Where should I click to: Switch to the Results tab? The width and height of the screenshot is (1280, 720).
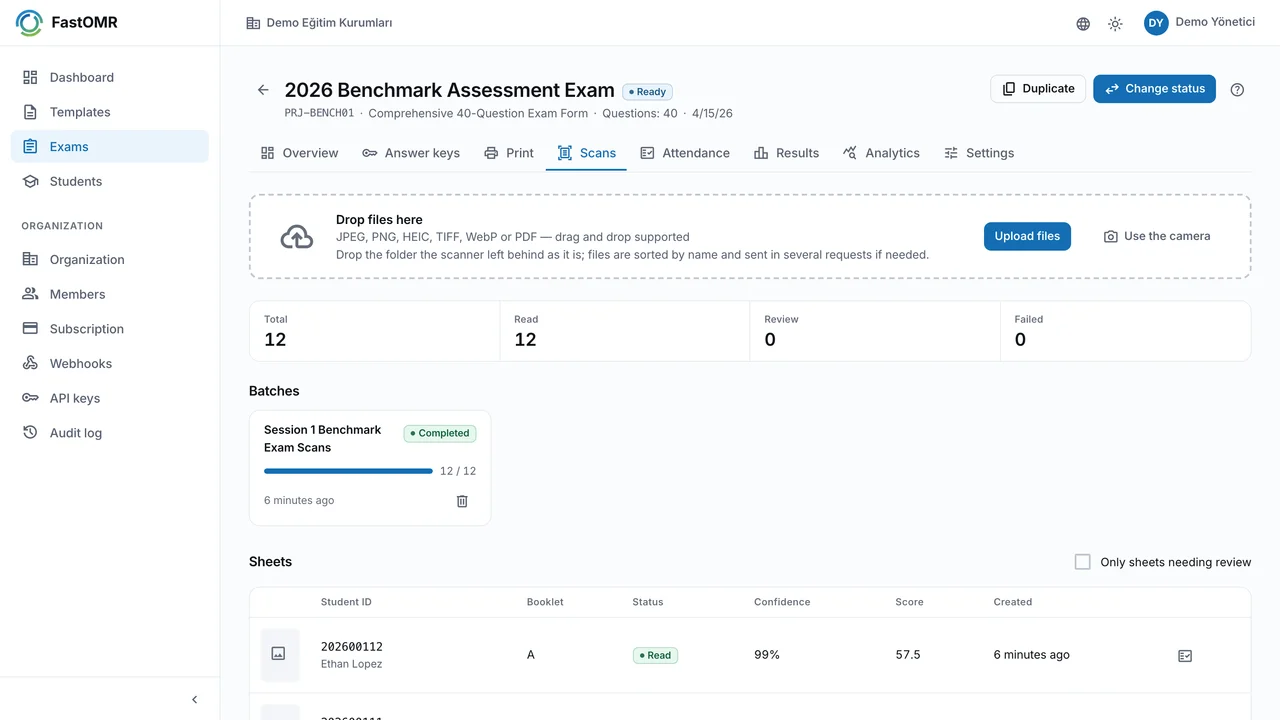[786, 153]
